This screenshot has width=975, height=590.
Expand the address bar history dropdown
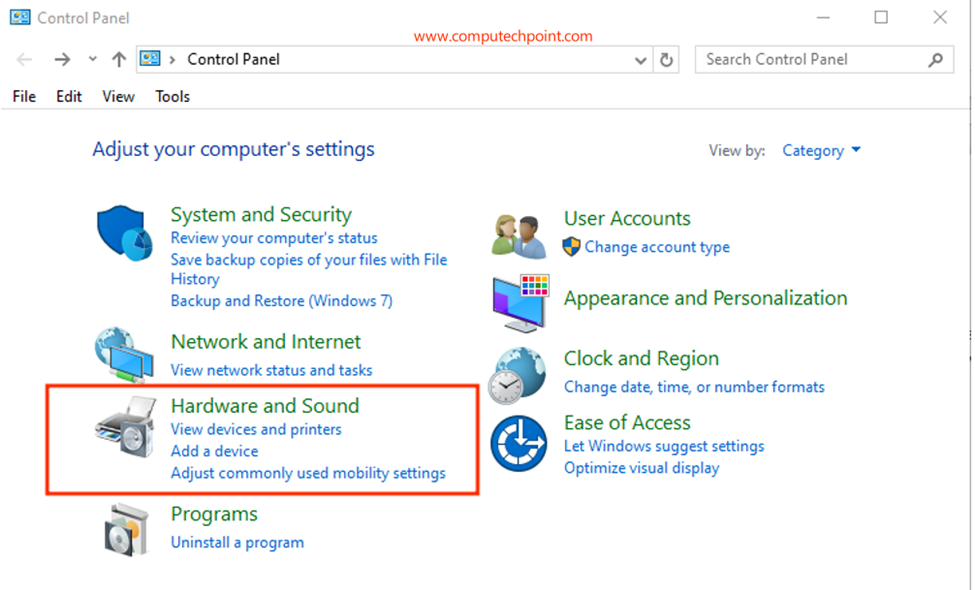coord(640,60)
